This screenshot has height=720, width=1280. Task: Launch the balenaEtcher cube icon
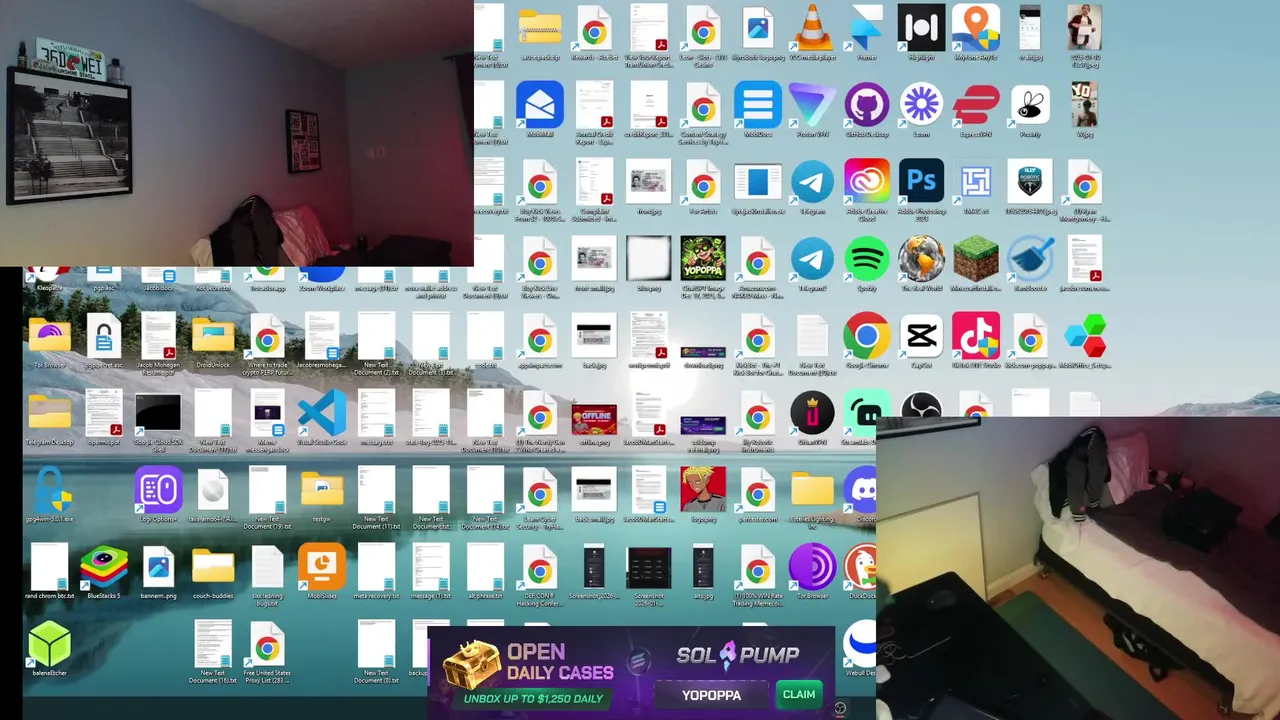click(49, 645)
